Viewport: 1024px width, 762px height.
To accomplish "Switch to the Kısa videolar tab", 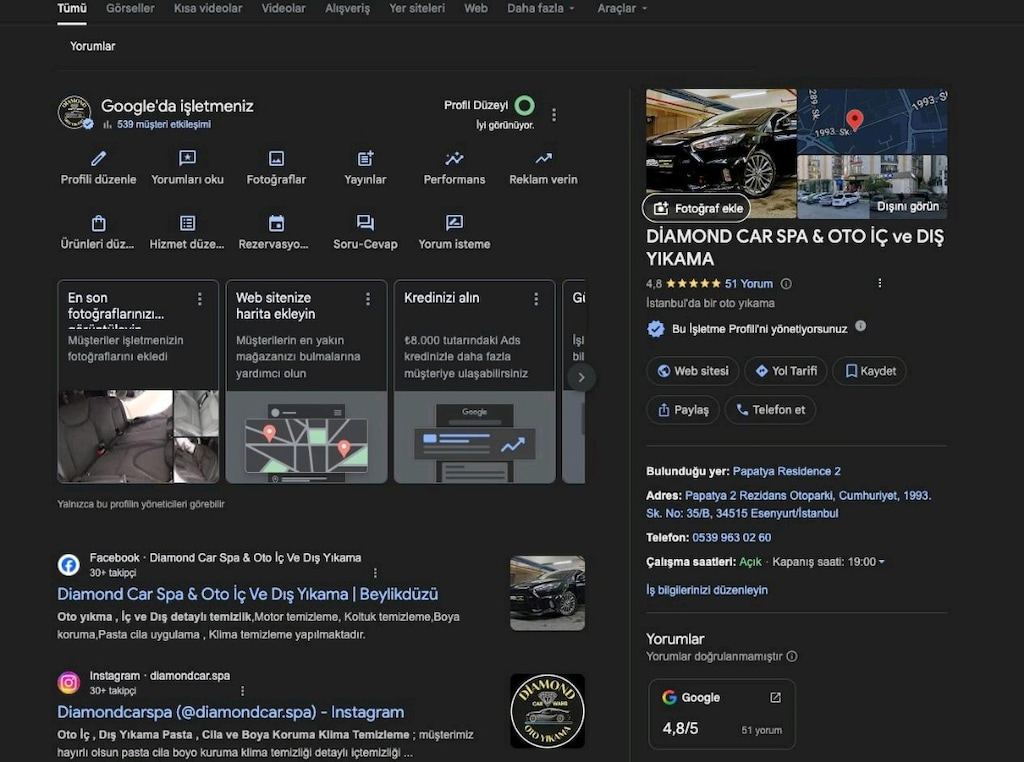I will pos(208,8).
